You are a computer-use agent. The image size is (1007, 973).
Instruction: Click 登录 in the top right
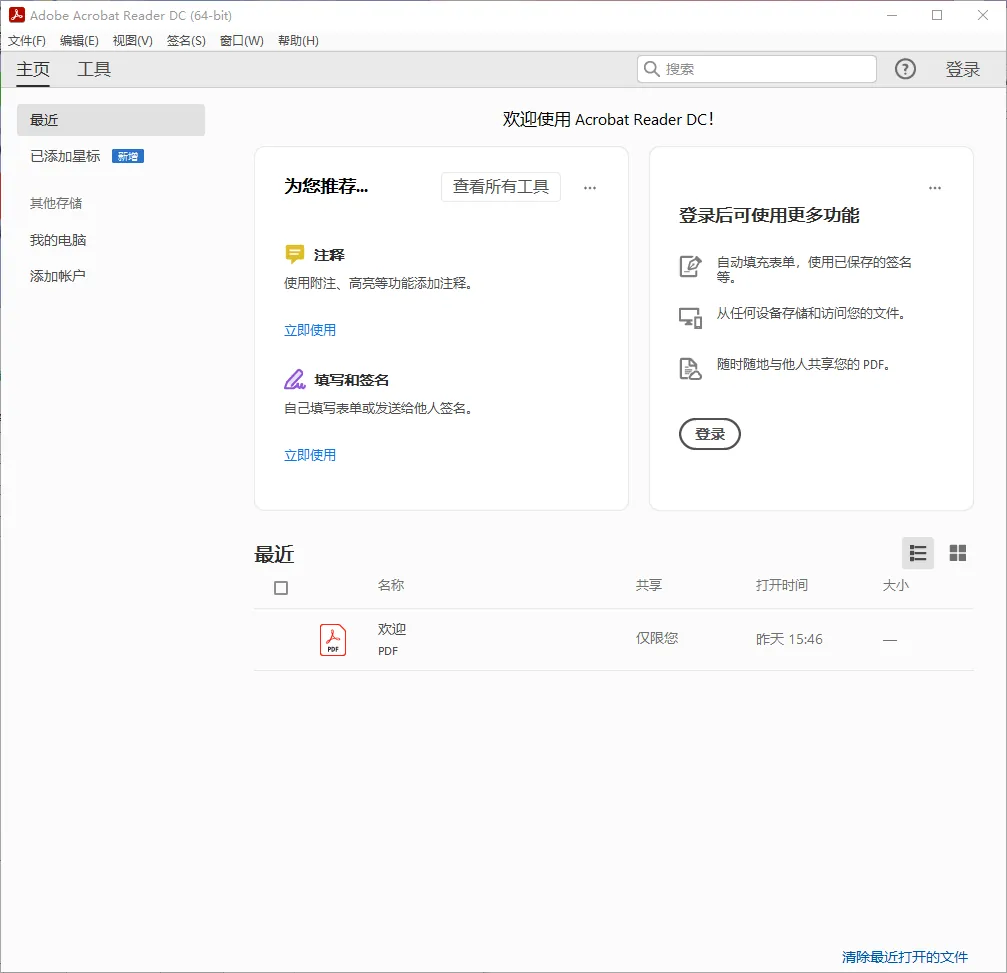pyautogui.click(x=962, y=69)
